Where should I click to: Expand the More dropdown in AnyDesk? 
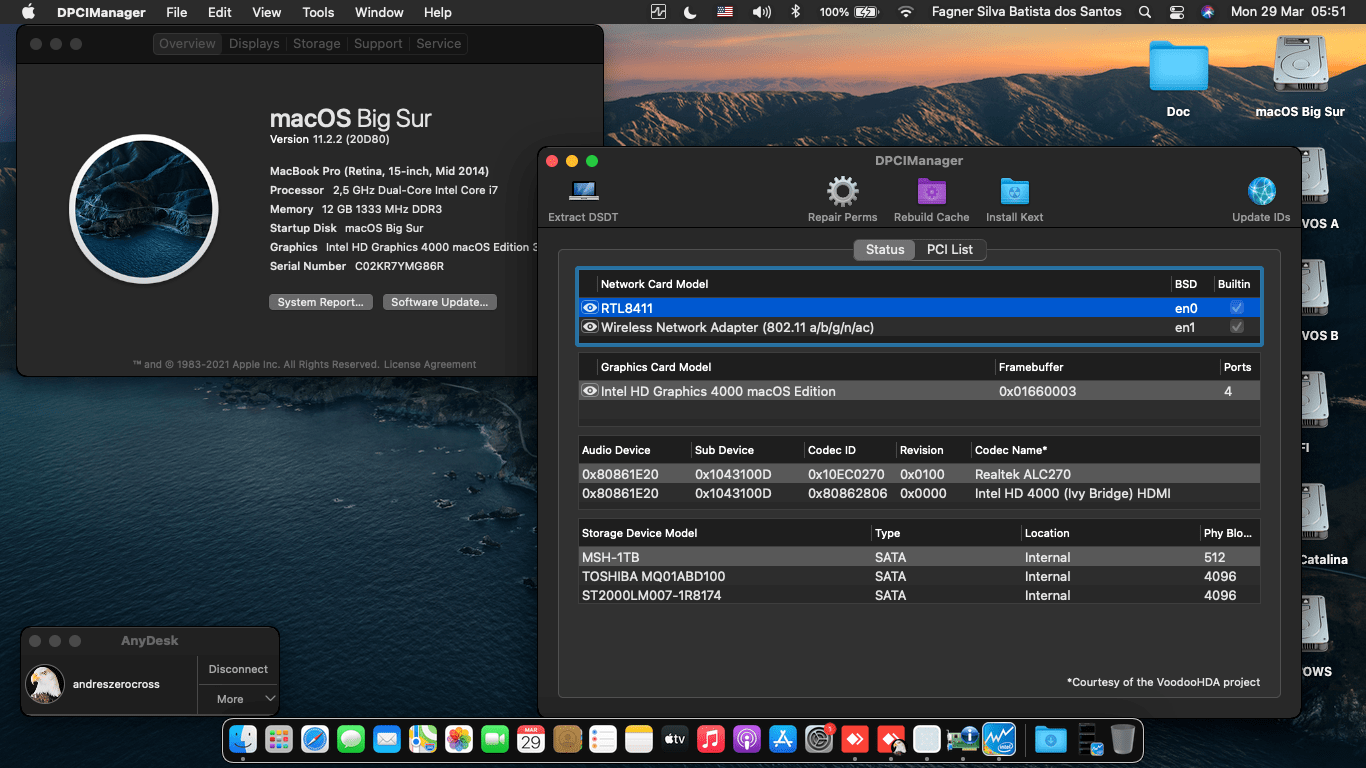[x=238, y=699]
